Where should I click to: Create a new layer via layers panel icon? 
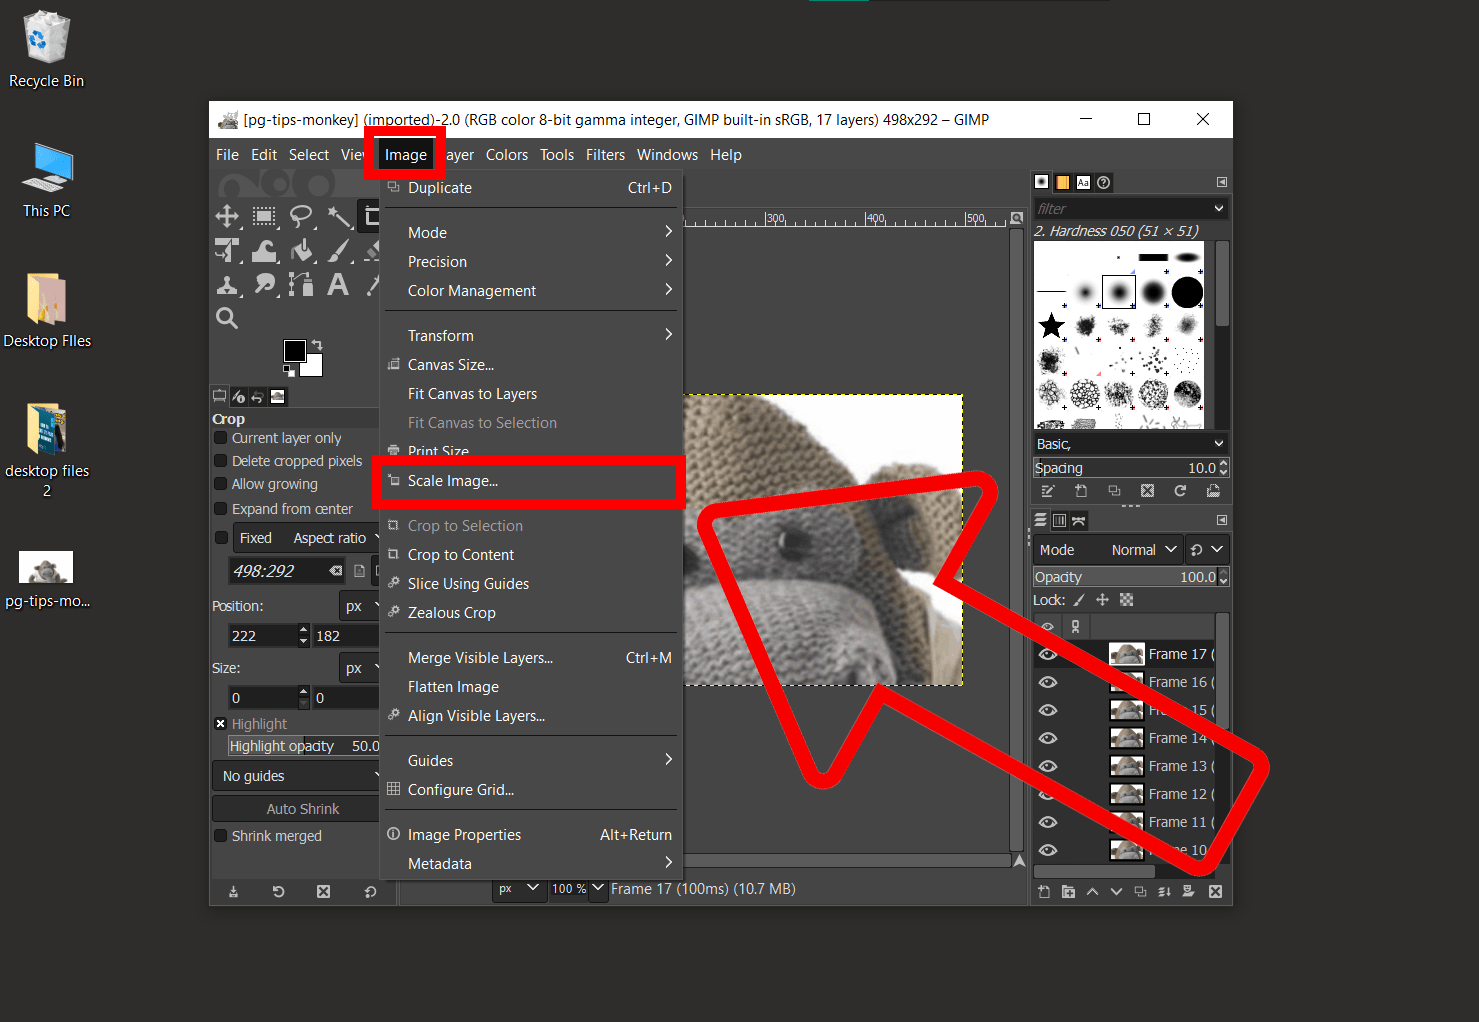1043,890
